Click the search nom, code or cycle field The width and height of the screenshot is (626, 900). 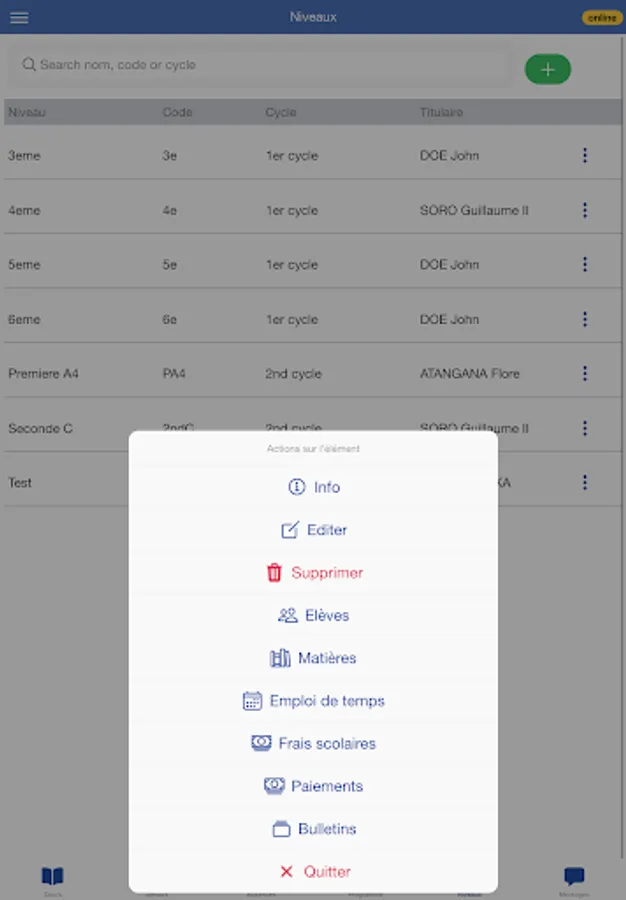260,65
